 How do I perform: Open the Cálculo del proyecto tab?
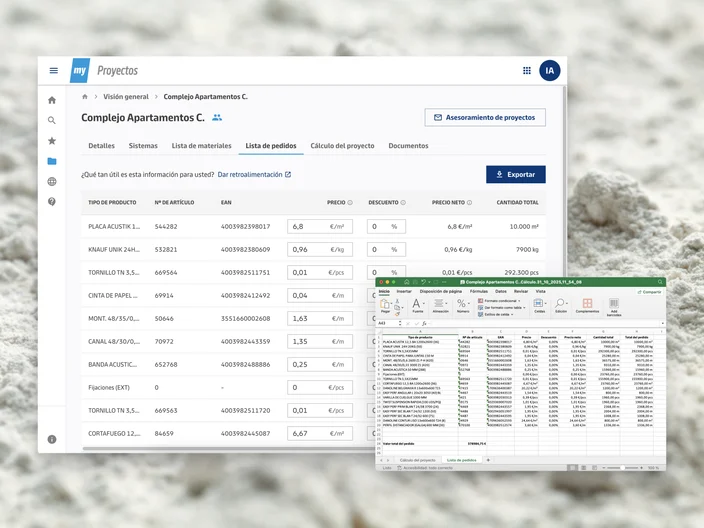tap(343, 146)
